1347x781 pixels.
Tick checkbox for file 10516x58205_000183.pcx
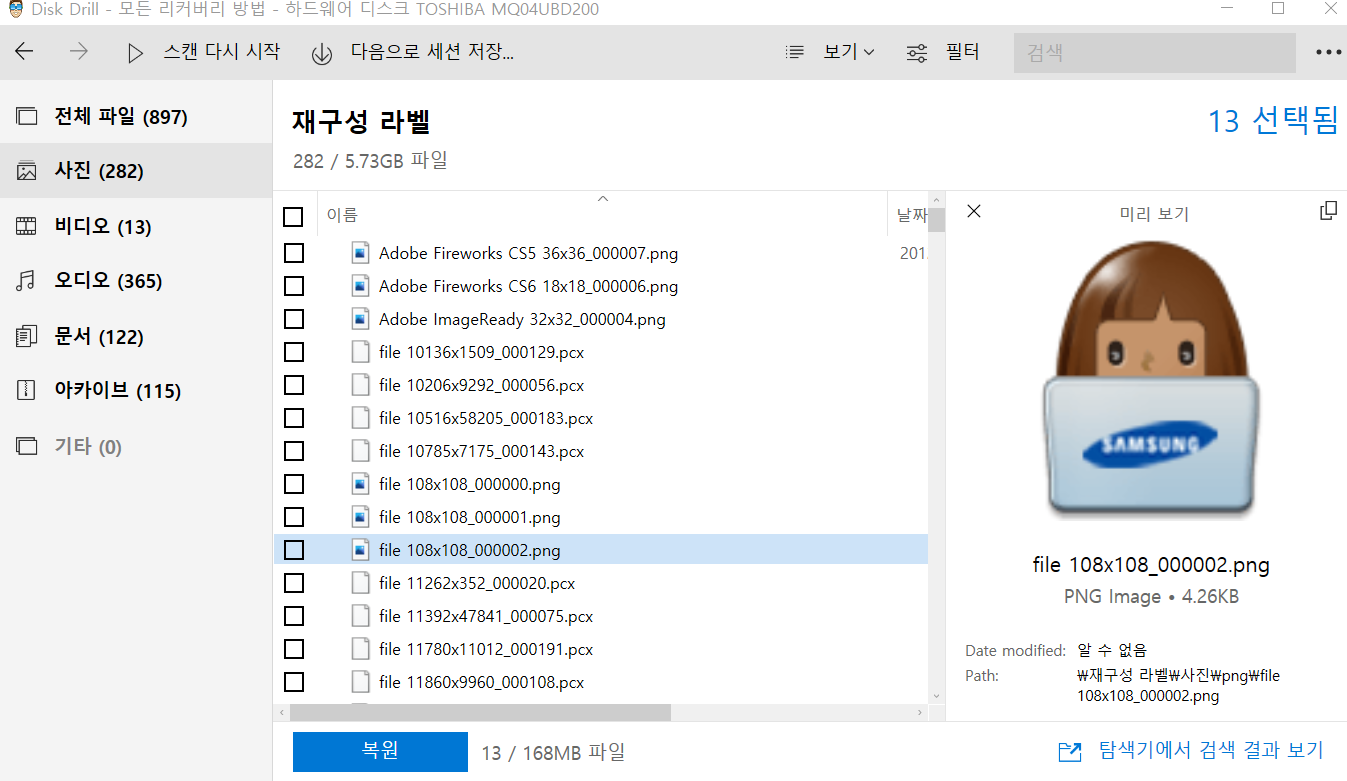[x=294, y=418]
